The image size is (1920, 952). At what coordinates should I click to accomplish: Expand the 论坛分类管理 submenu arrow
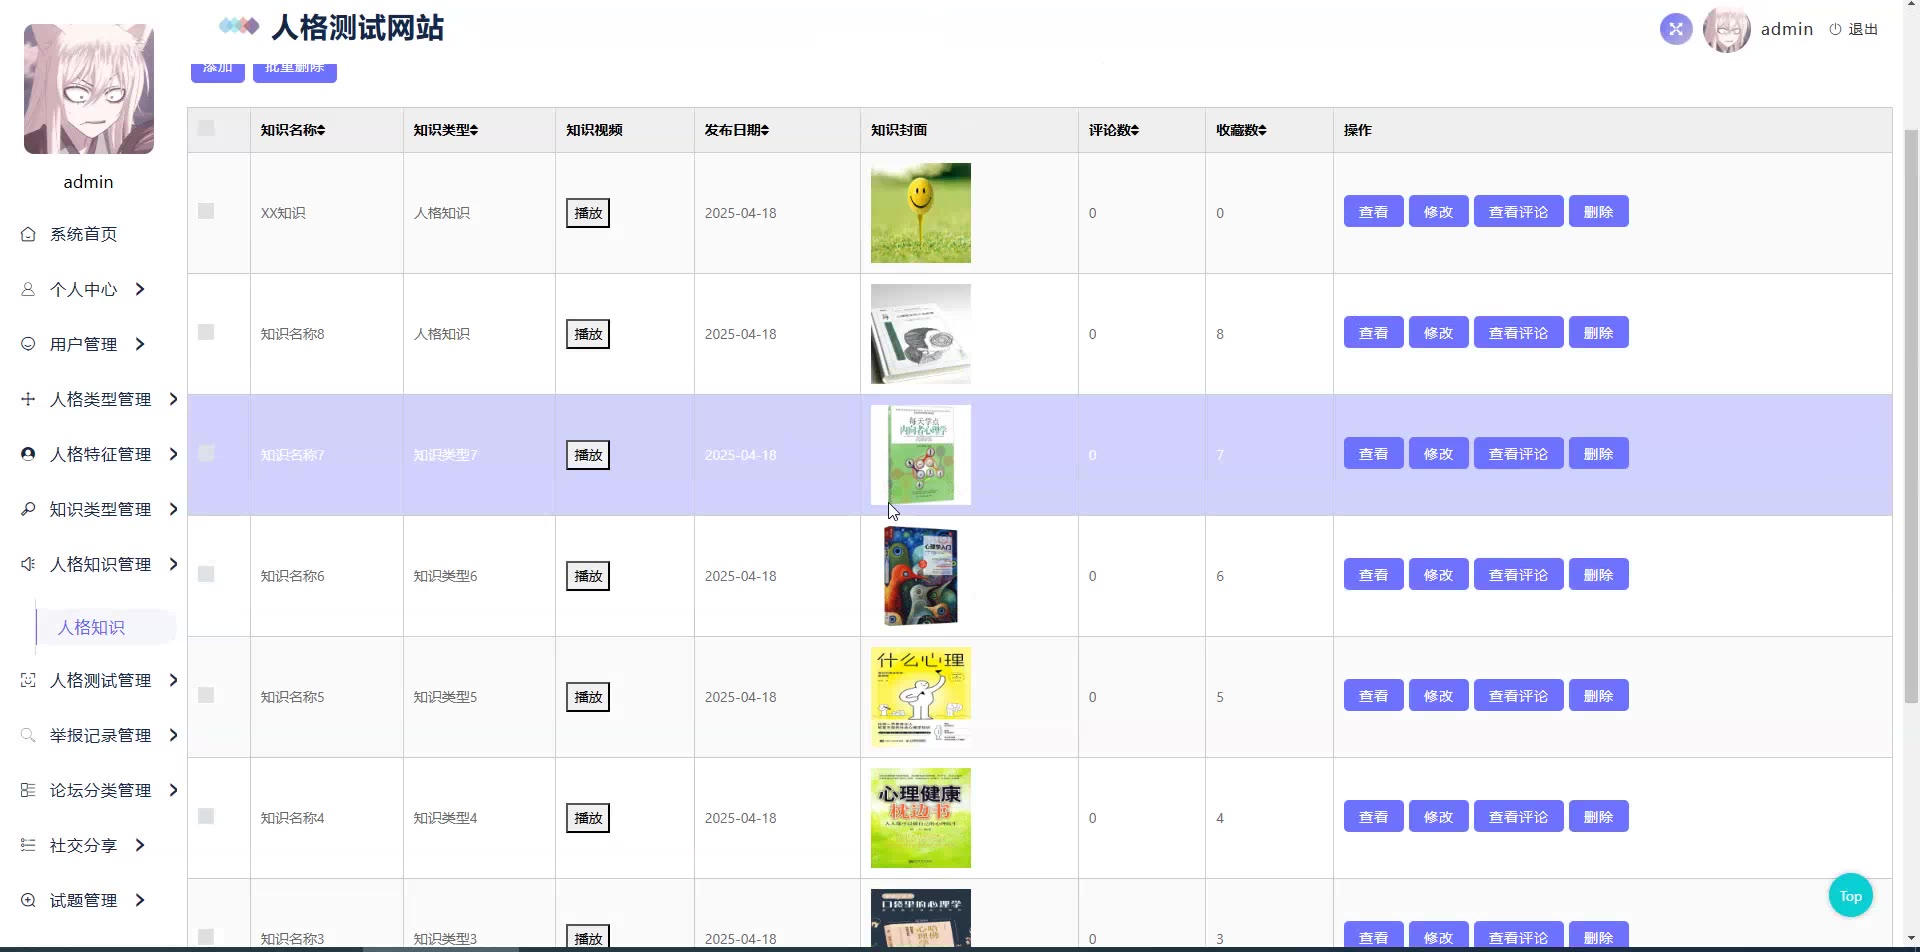point(173,790)
